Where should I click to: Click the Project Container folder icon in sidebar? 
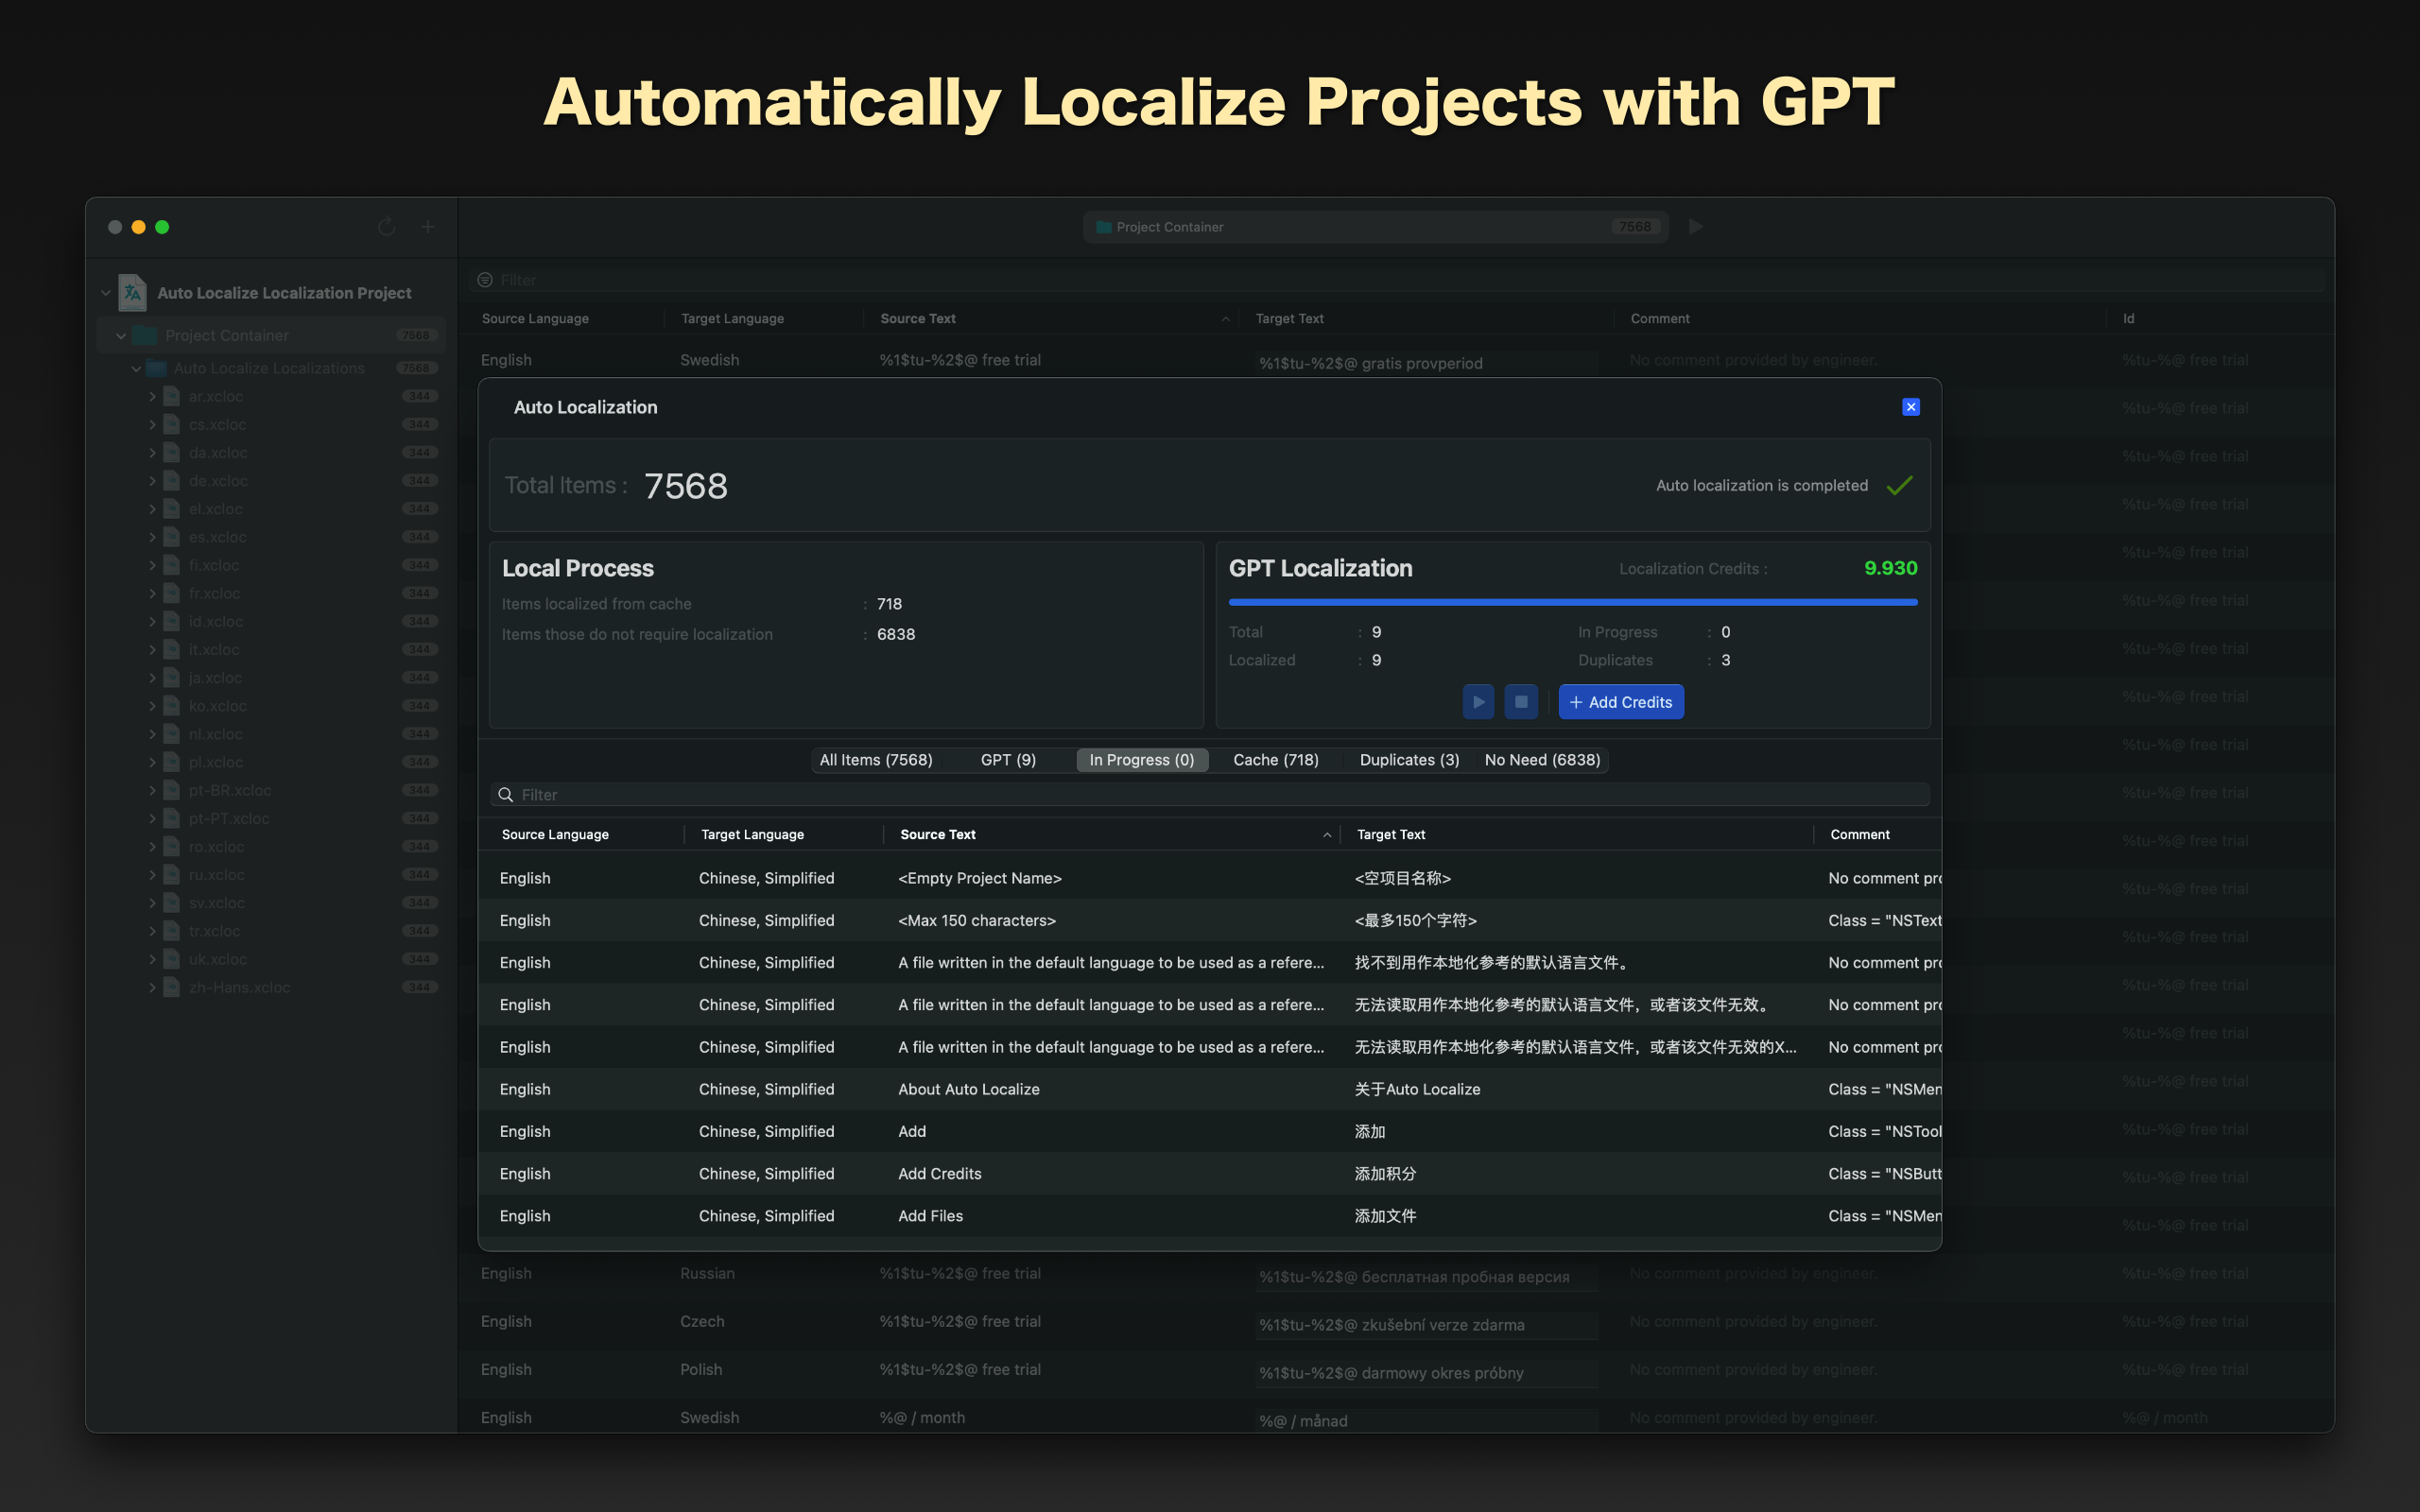146,335
